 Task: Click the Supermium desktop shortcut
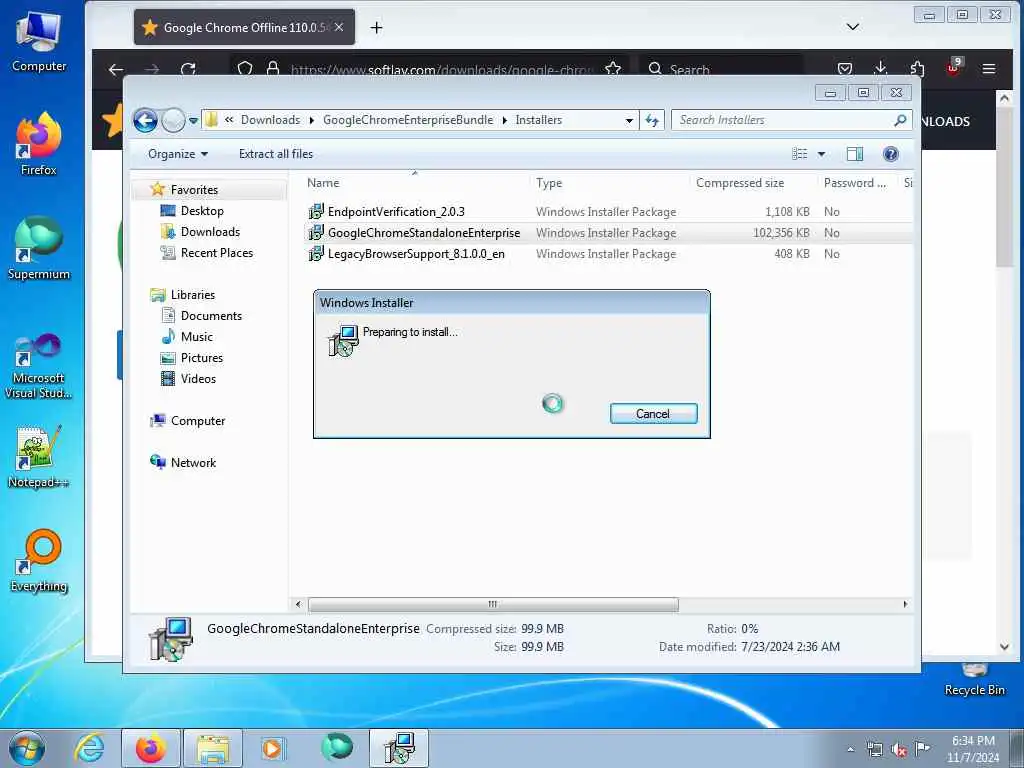(39, 249)
